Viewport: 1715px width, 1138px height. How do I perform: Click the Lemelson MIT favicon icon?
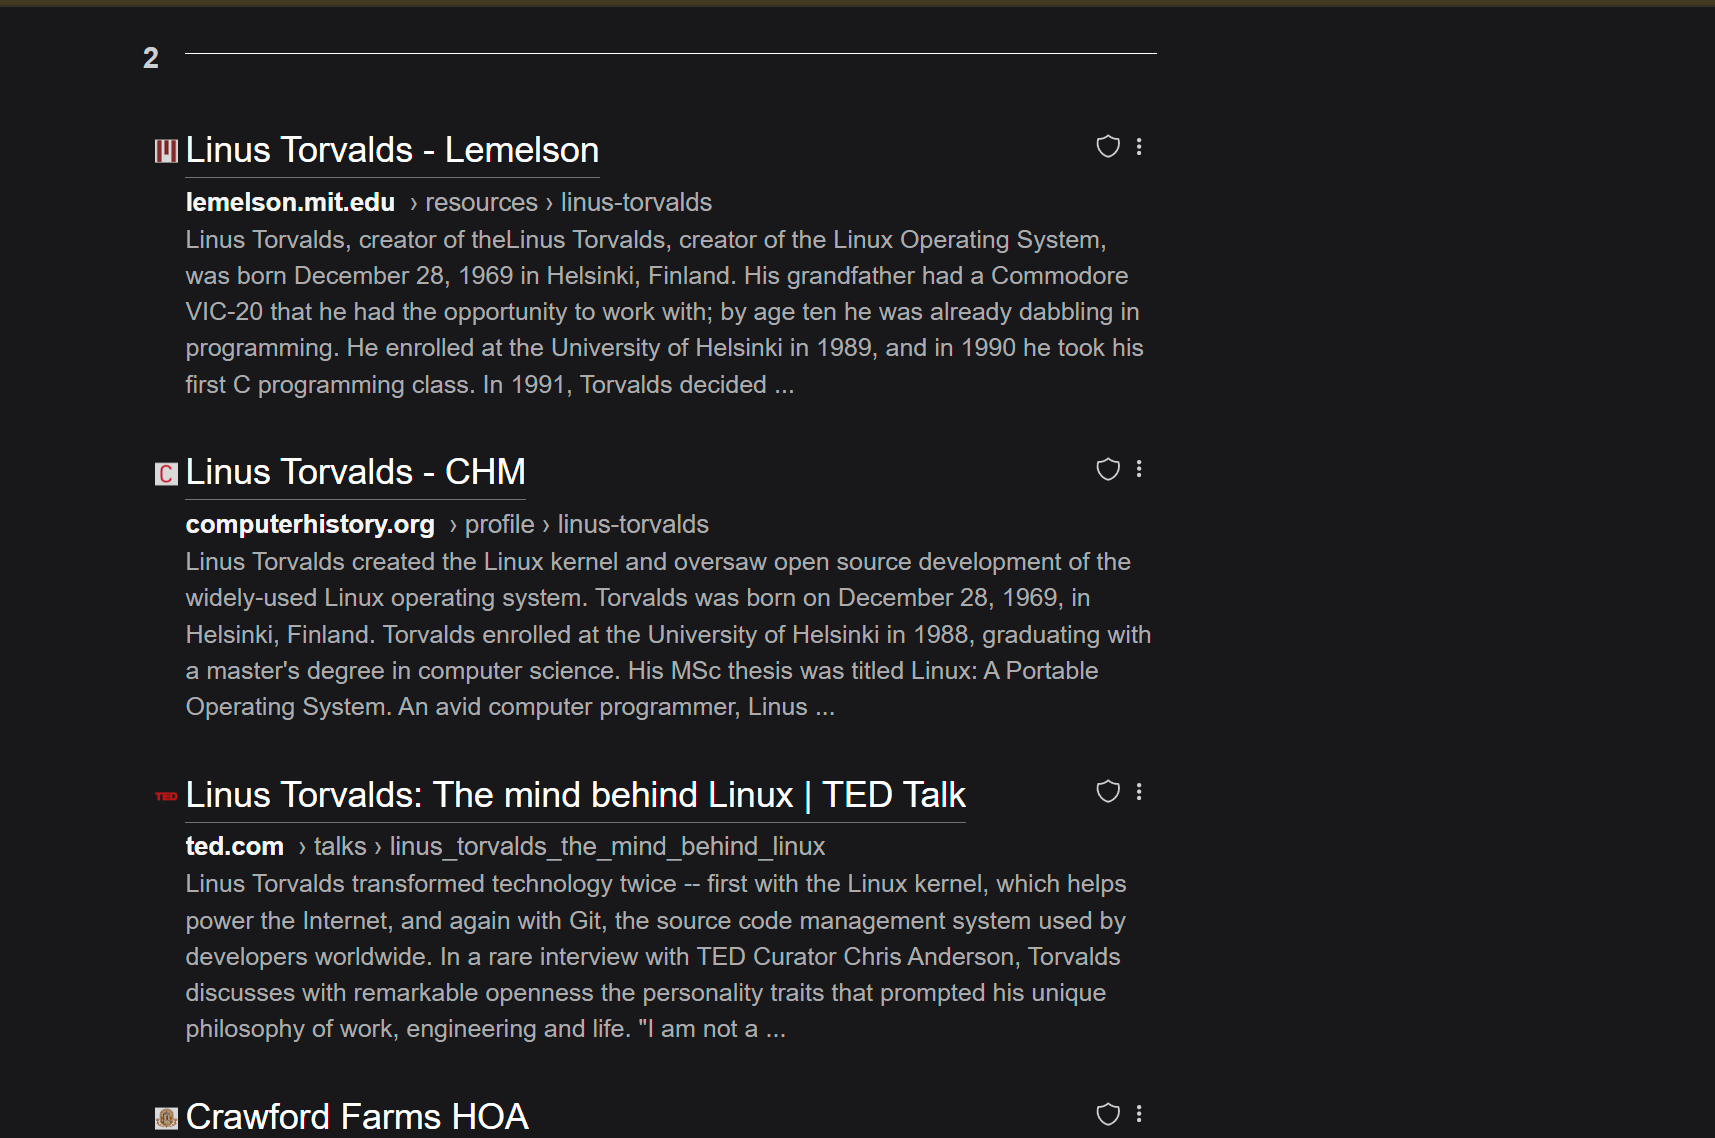pos(166,151)
